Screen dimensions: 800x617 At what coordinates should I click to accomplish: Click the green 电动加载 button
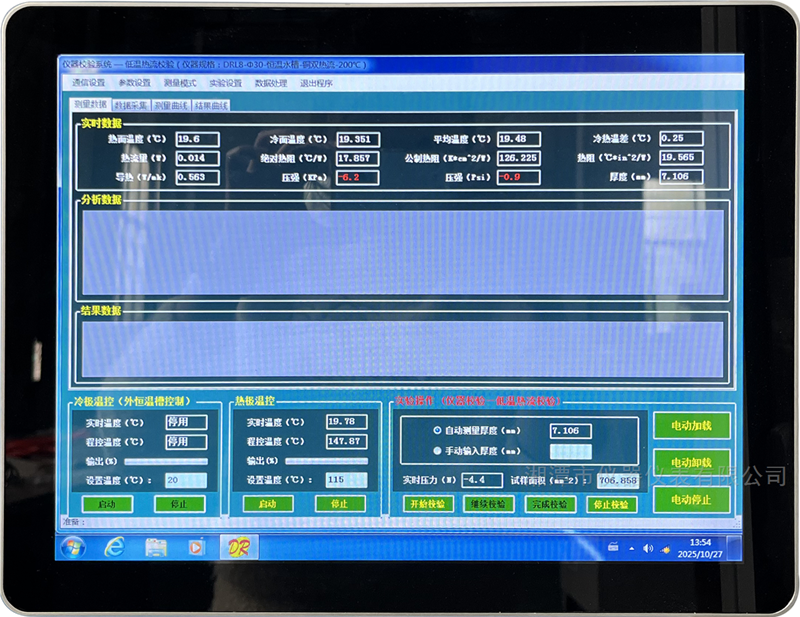692,426
